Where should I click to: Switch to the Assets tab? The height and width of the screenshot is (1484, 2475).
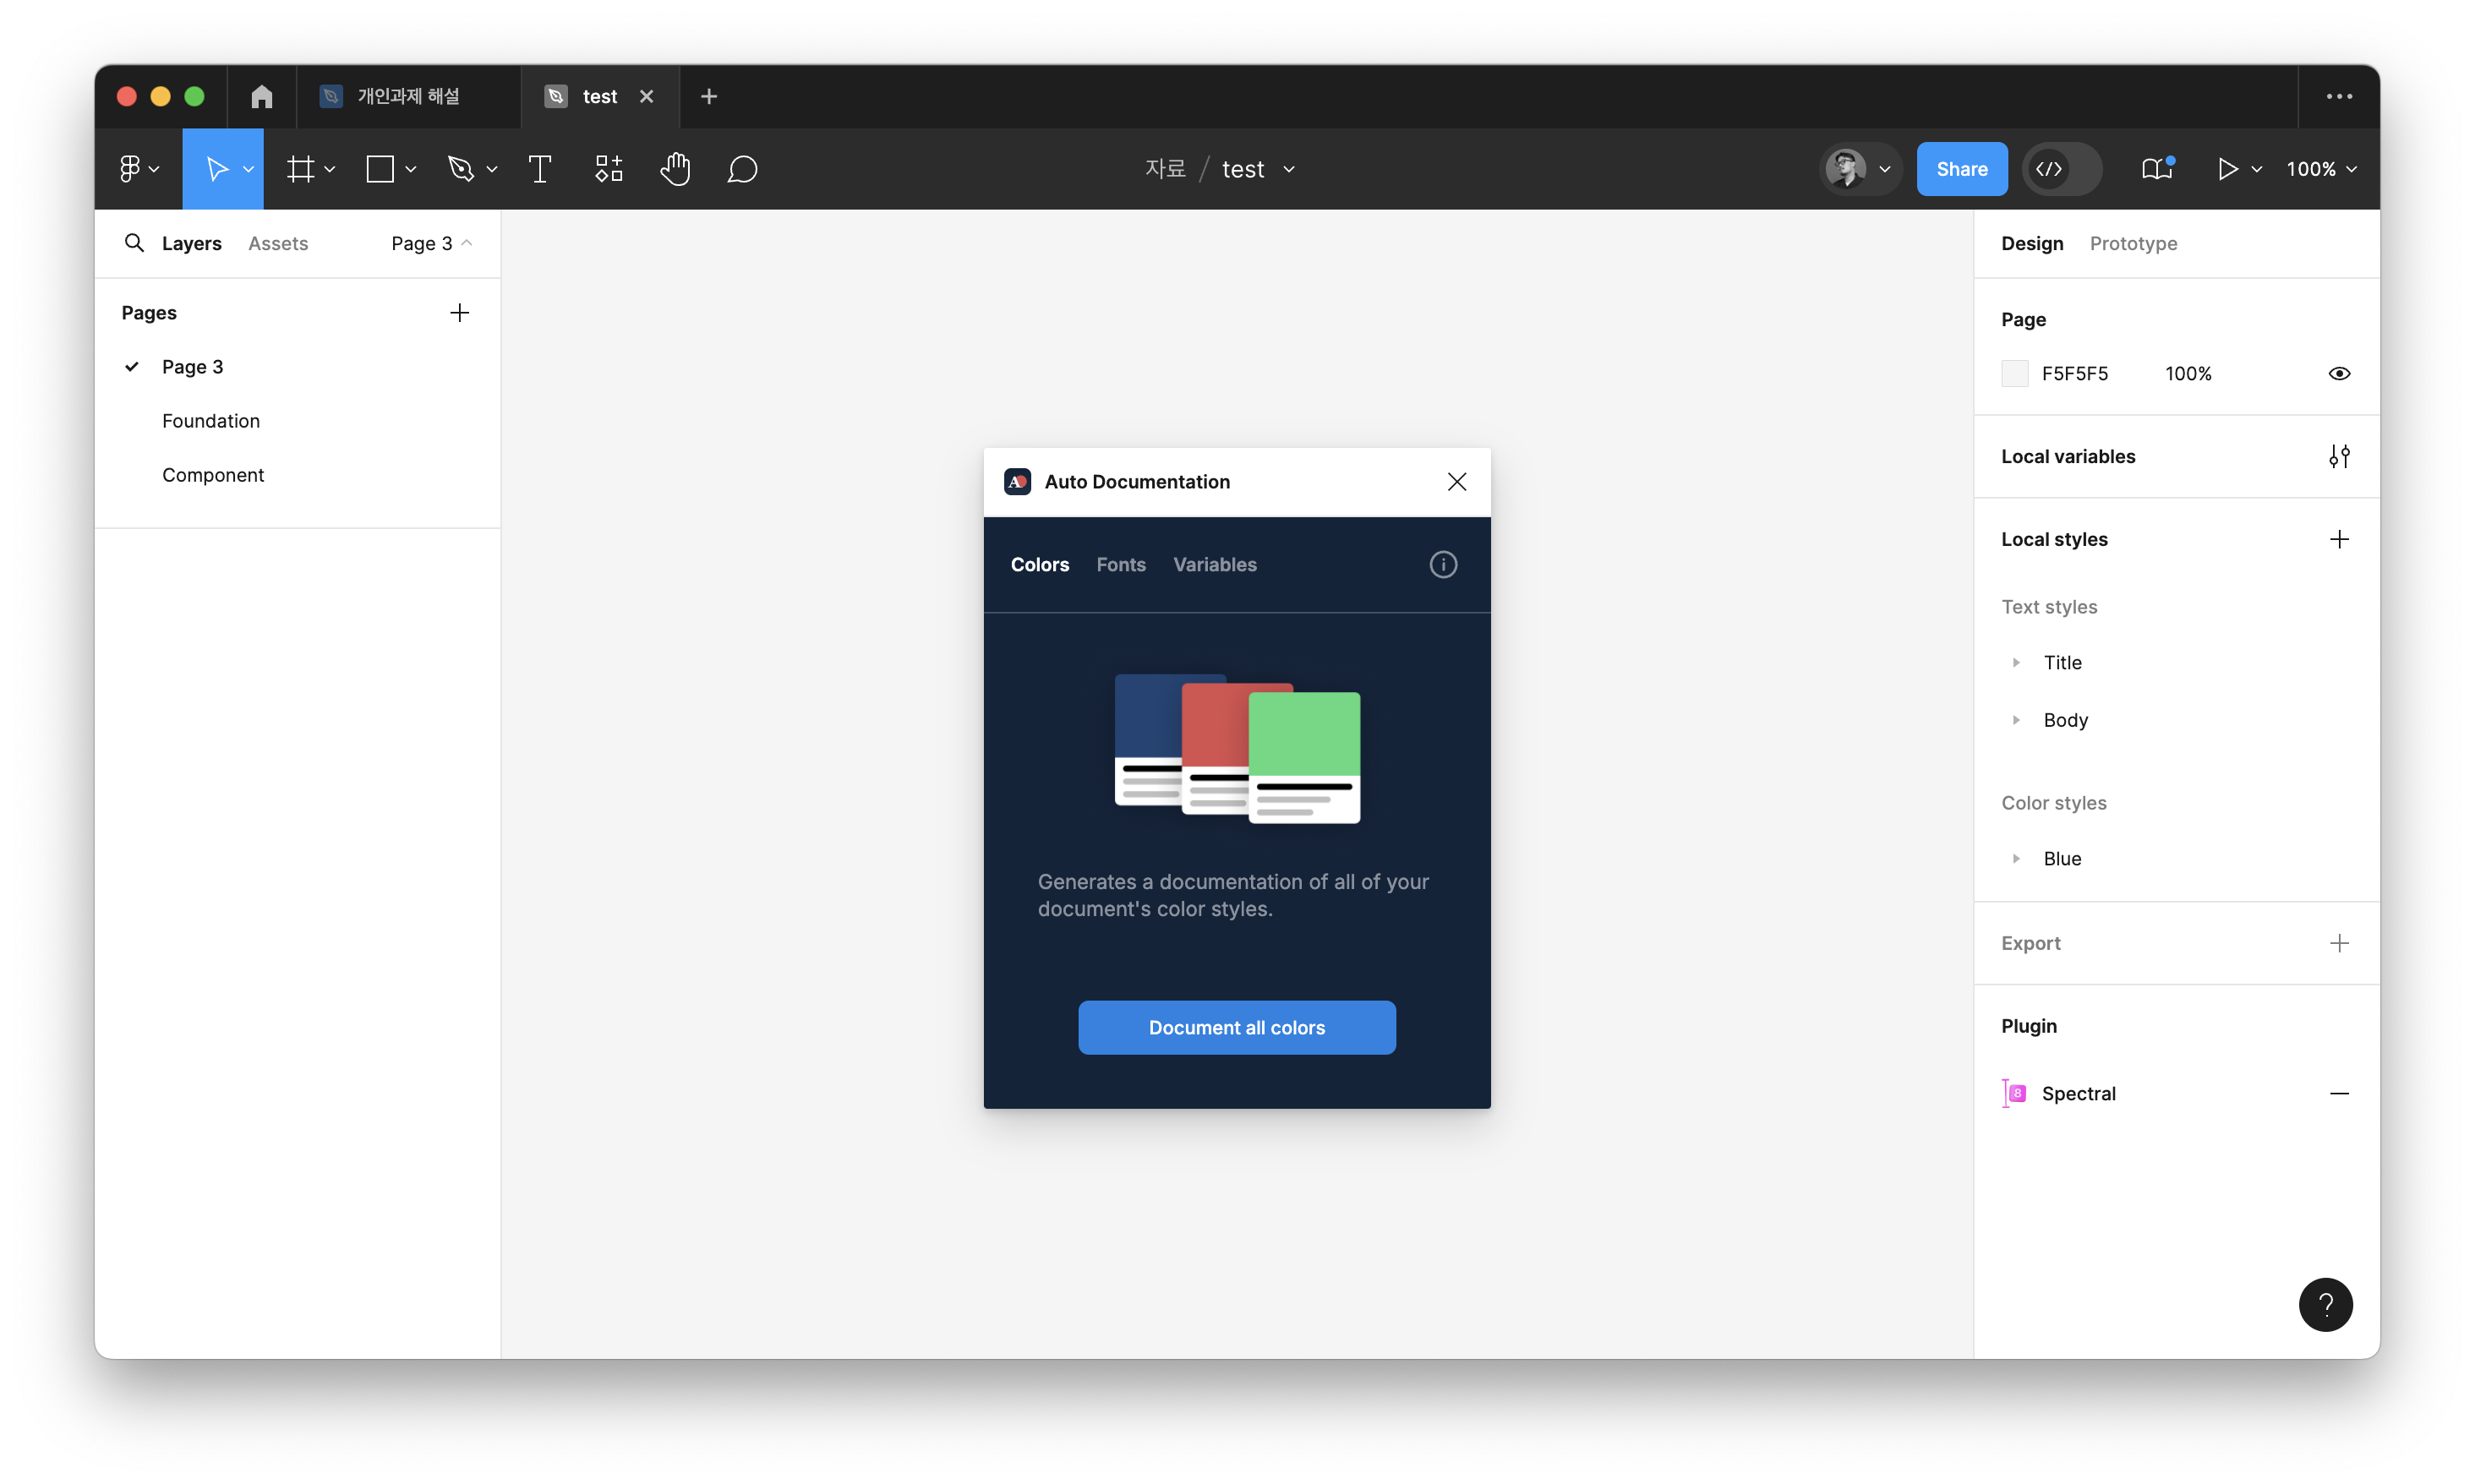tap(278, 243)
